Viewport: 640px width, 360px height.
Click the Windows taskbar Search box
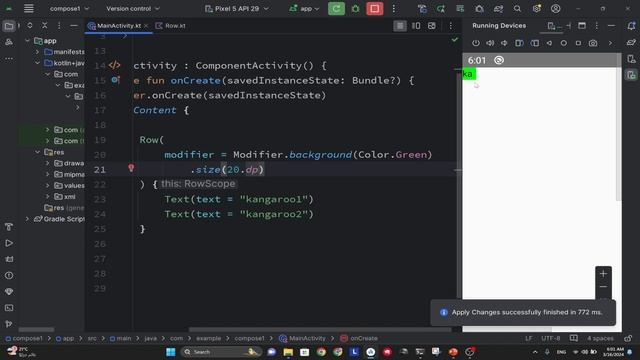point(220,352)
